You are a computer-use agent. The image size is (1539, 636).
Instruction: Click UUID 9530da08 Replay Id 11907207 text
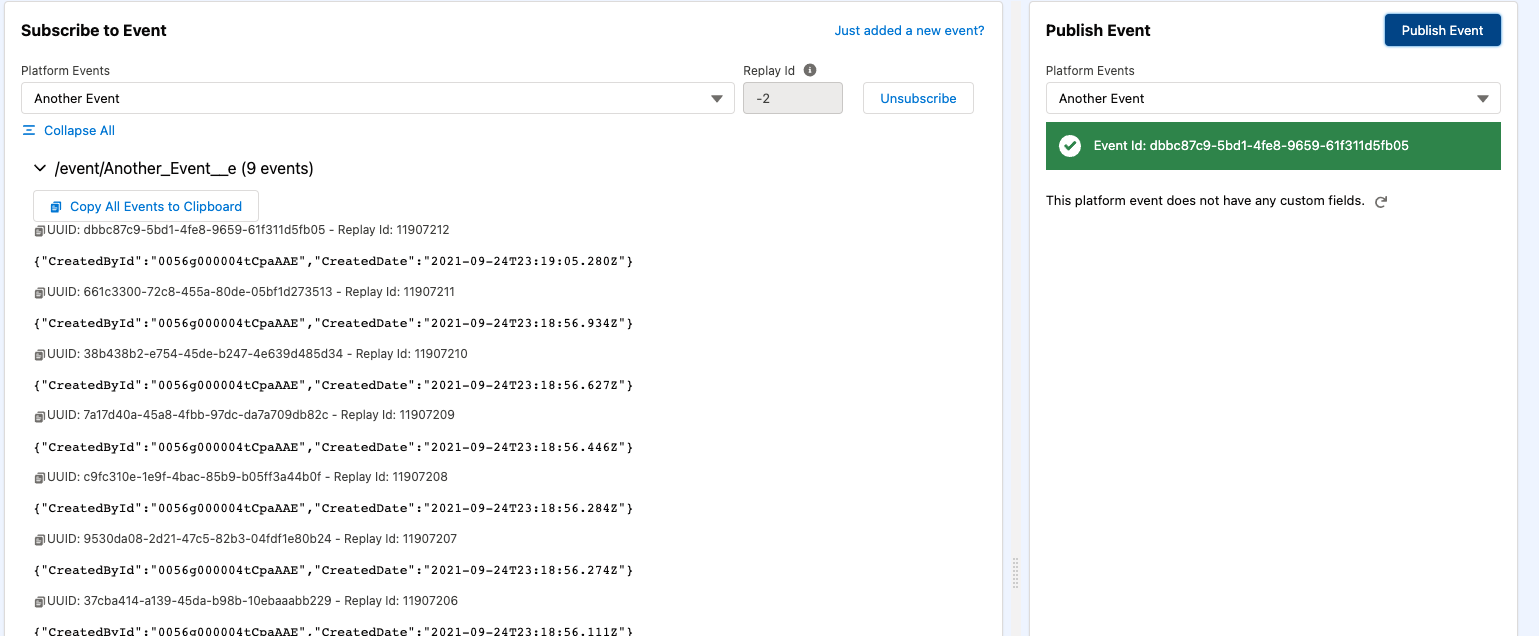tap(252, 539)
